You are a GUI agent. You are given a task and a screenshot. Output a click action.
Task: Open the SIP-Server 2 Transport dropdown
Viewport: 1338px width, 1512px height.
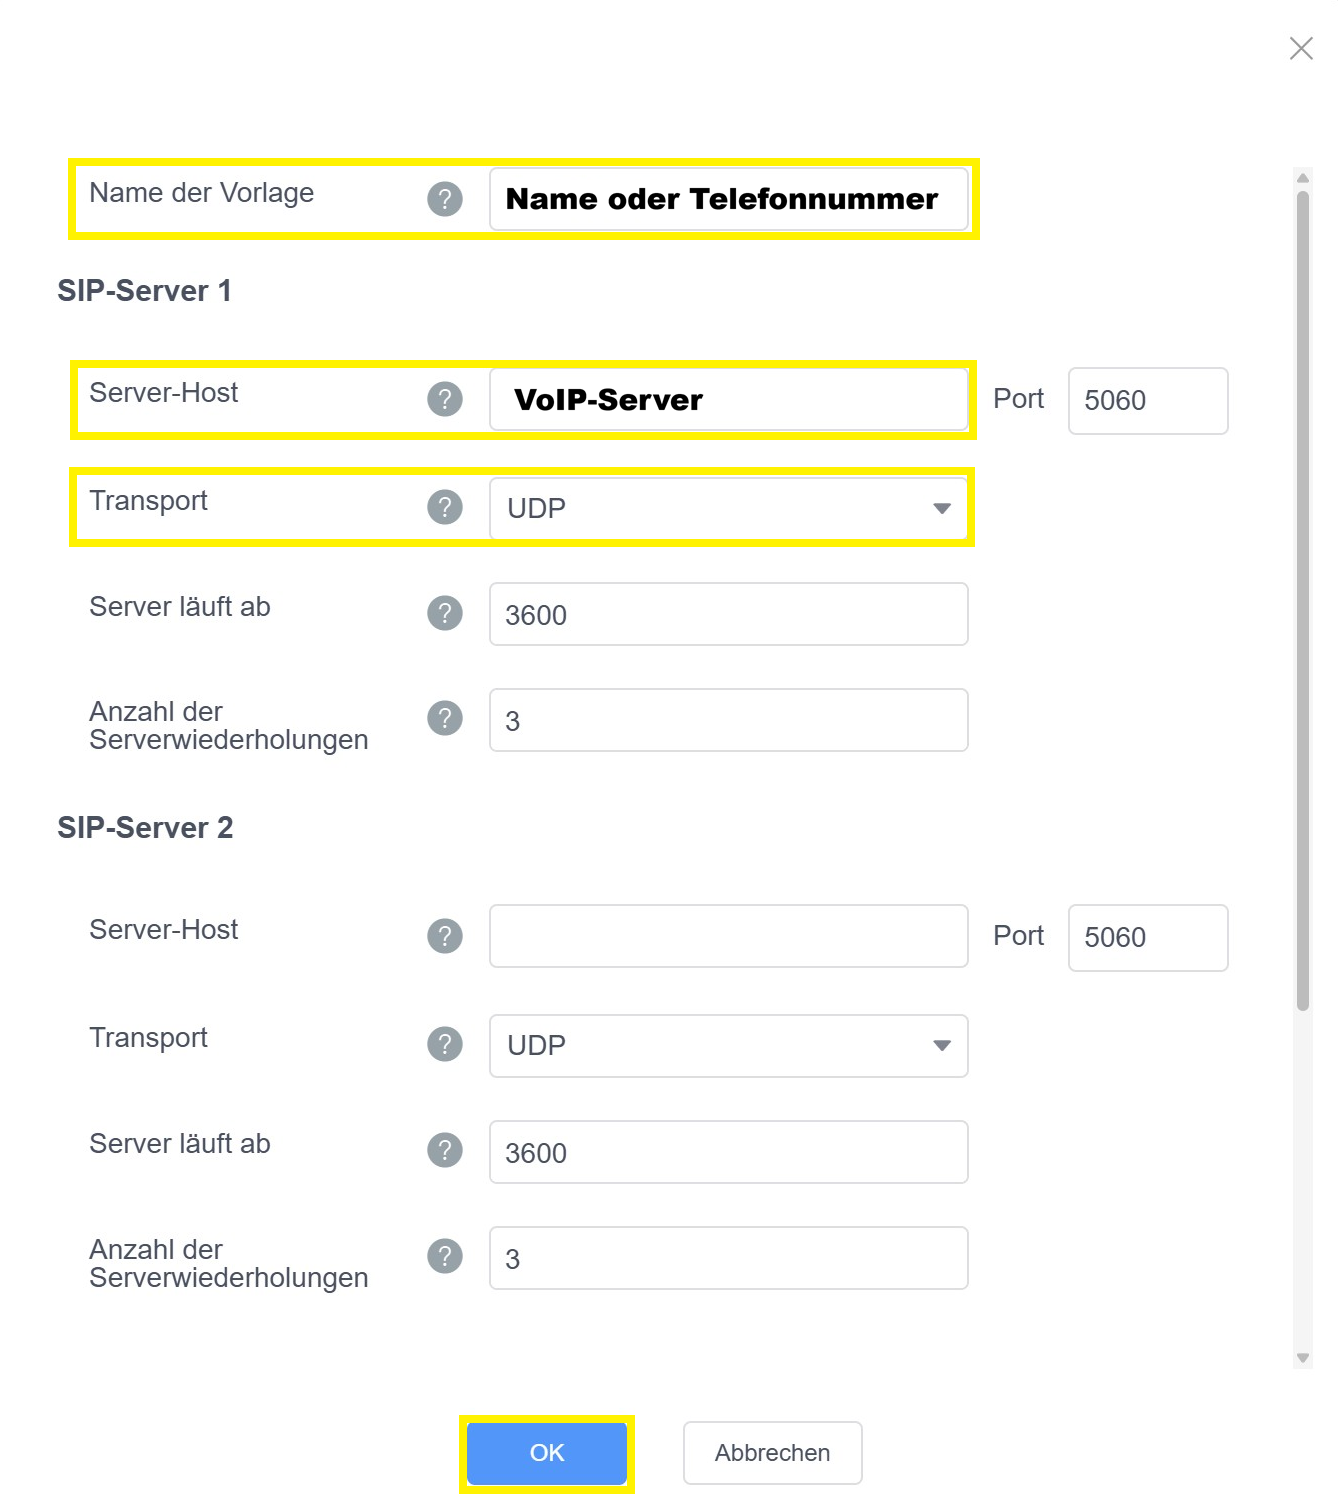[728, 1046]
